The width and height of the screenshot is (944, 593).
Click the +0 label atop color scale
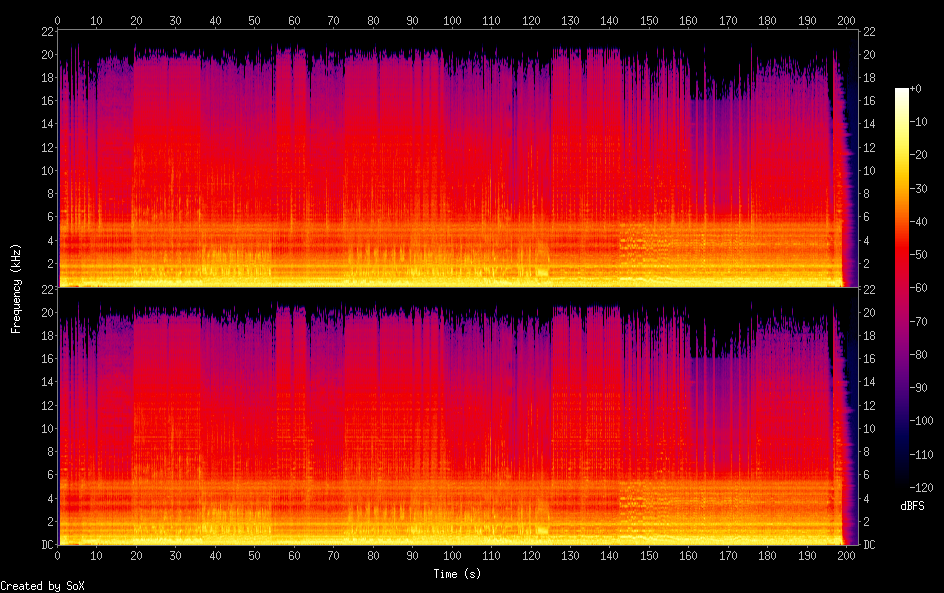(926, 90)
